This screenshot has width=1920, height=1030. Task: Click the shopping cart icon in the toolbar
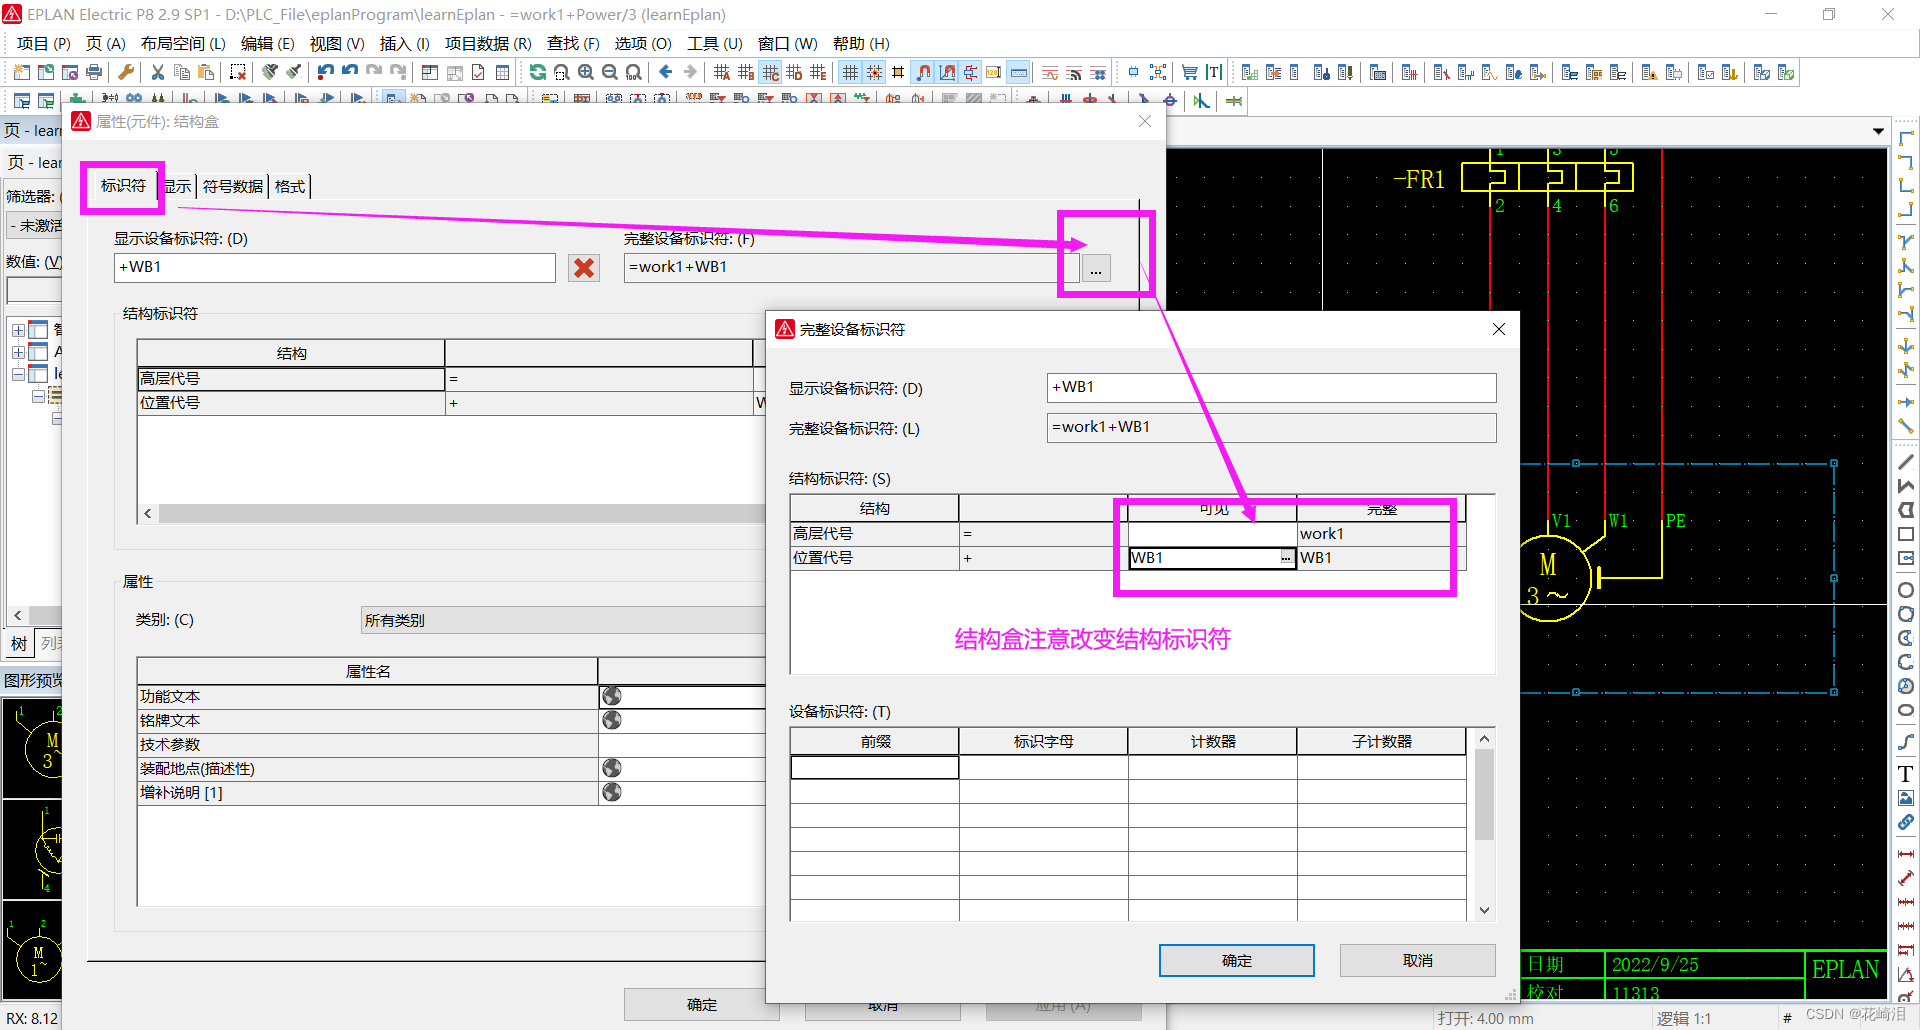pyautogui.click(x=1189, y=72)
